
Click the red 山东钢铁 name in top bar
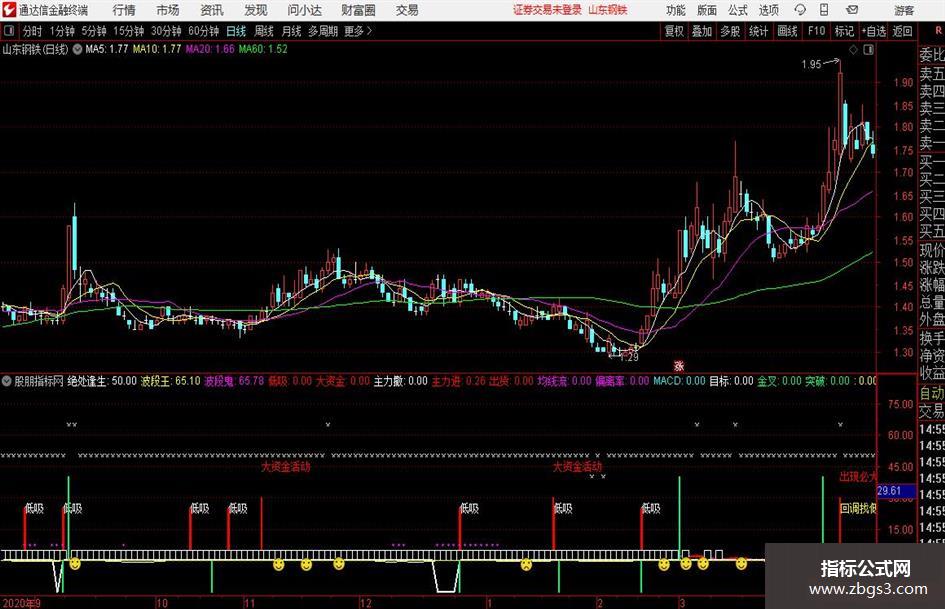[608, 10]
